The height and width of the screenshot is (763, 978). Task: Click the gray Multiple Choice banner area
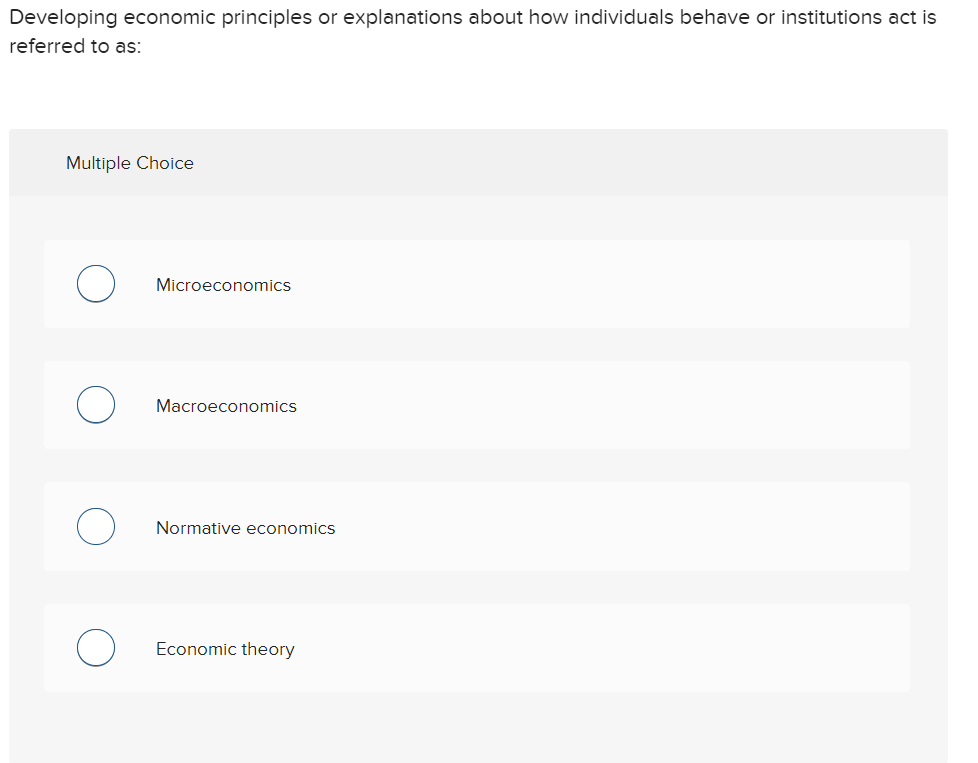tap(600, 162)
